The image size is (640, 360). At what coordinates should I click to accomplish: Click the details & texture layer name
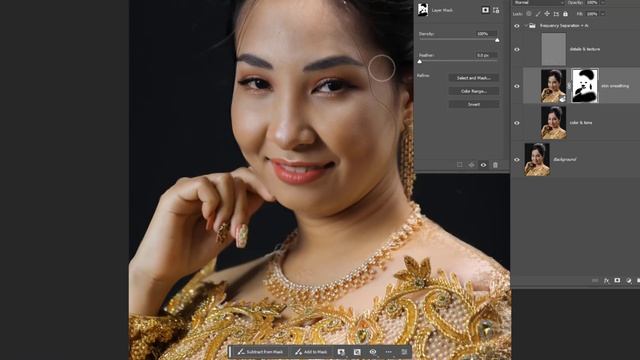[x=584, y=49]
